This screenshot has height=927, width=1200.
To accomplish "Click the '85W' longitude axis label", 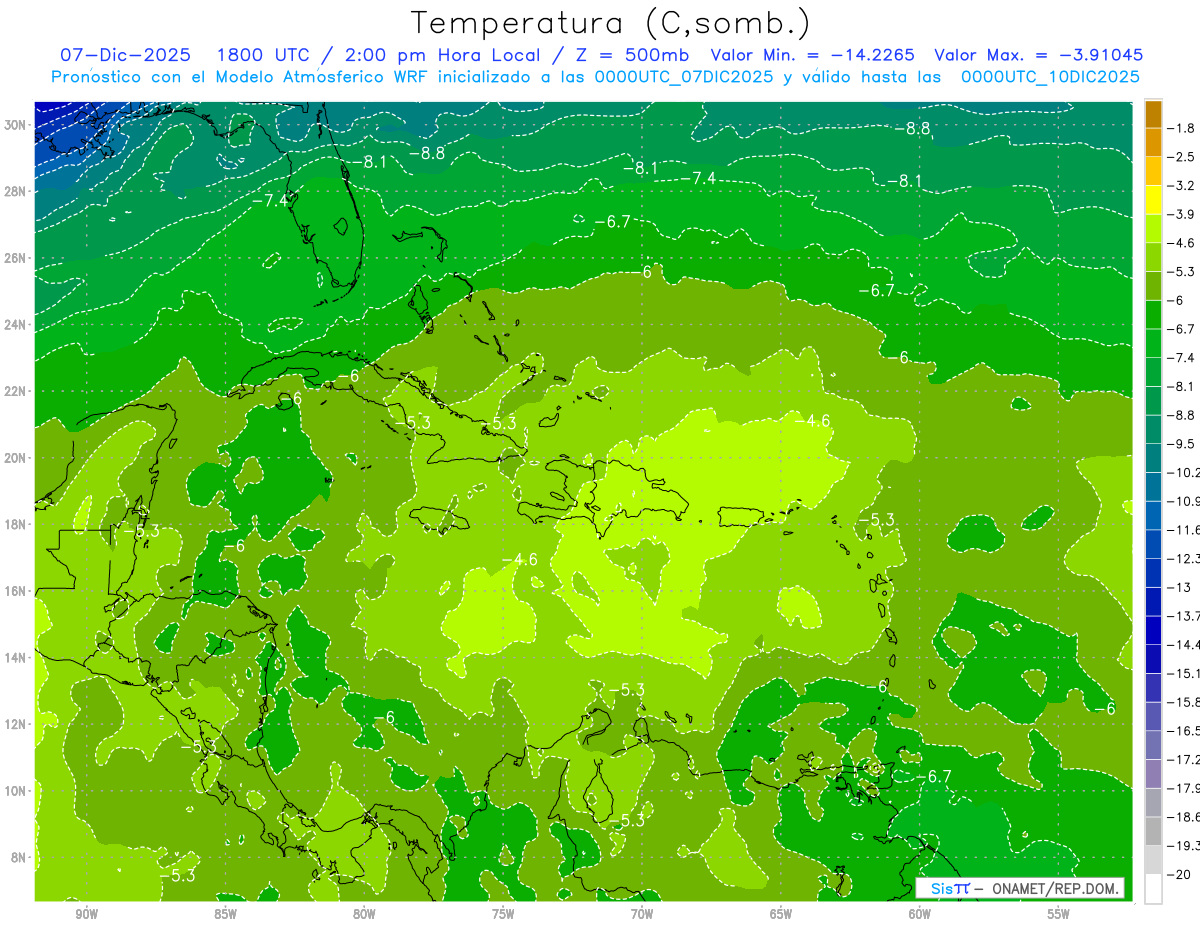I will pyautogui.click(x=225, y=914).
